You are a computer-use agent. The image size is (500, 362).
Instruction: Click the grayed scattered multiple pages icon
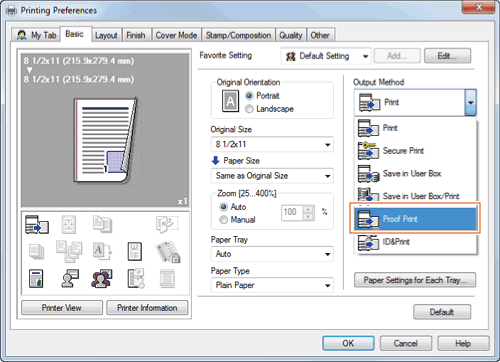[69, 251]
